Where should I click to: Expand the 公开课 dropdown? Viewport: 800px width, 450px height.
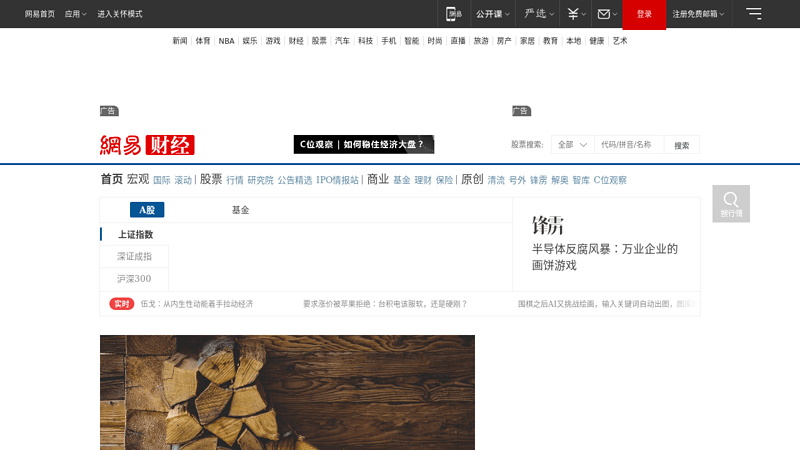493,14
